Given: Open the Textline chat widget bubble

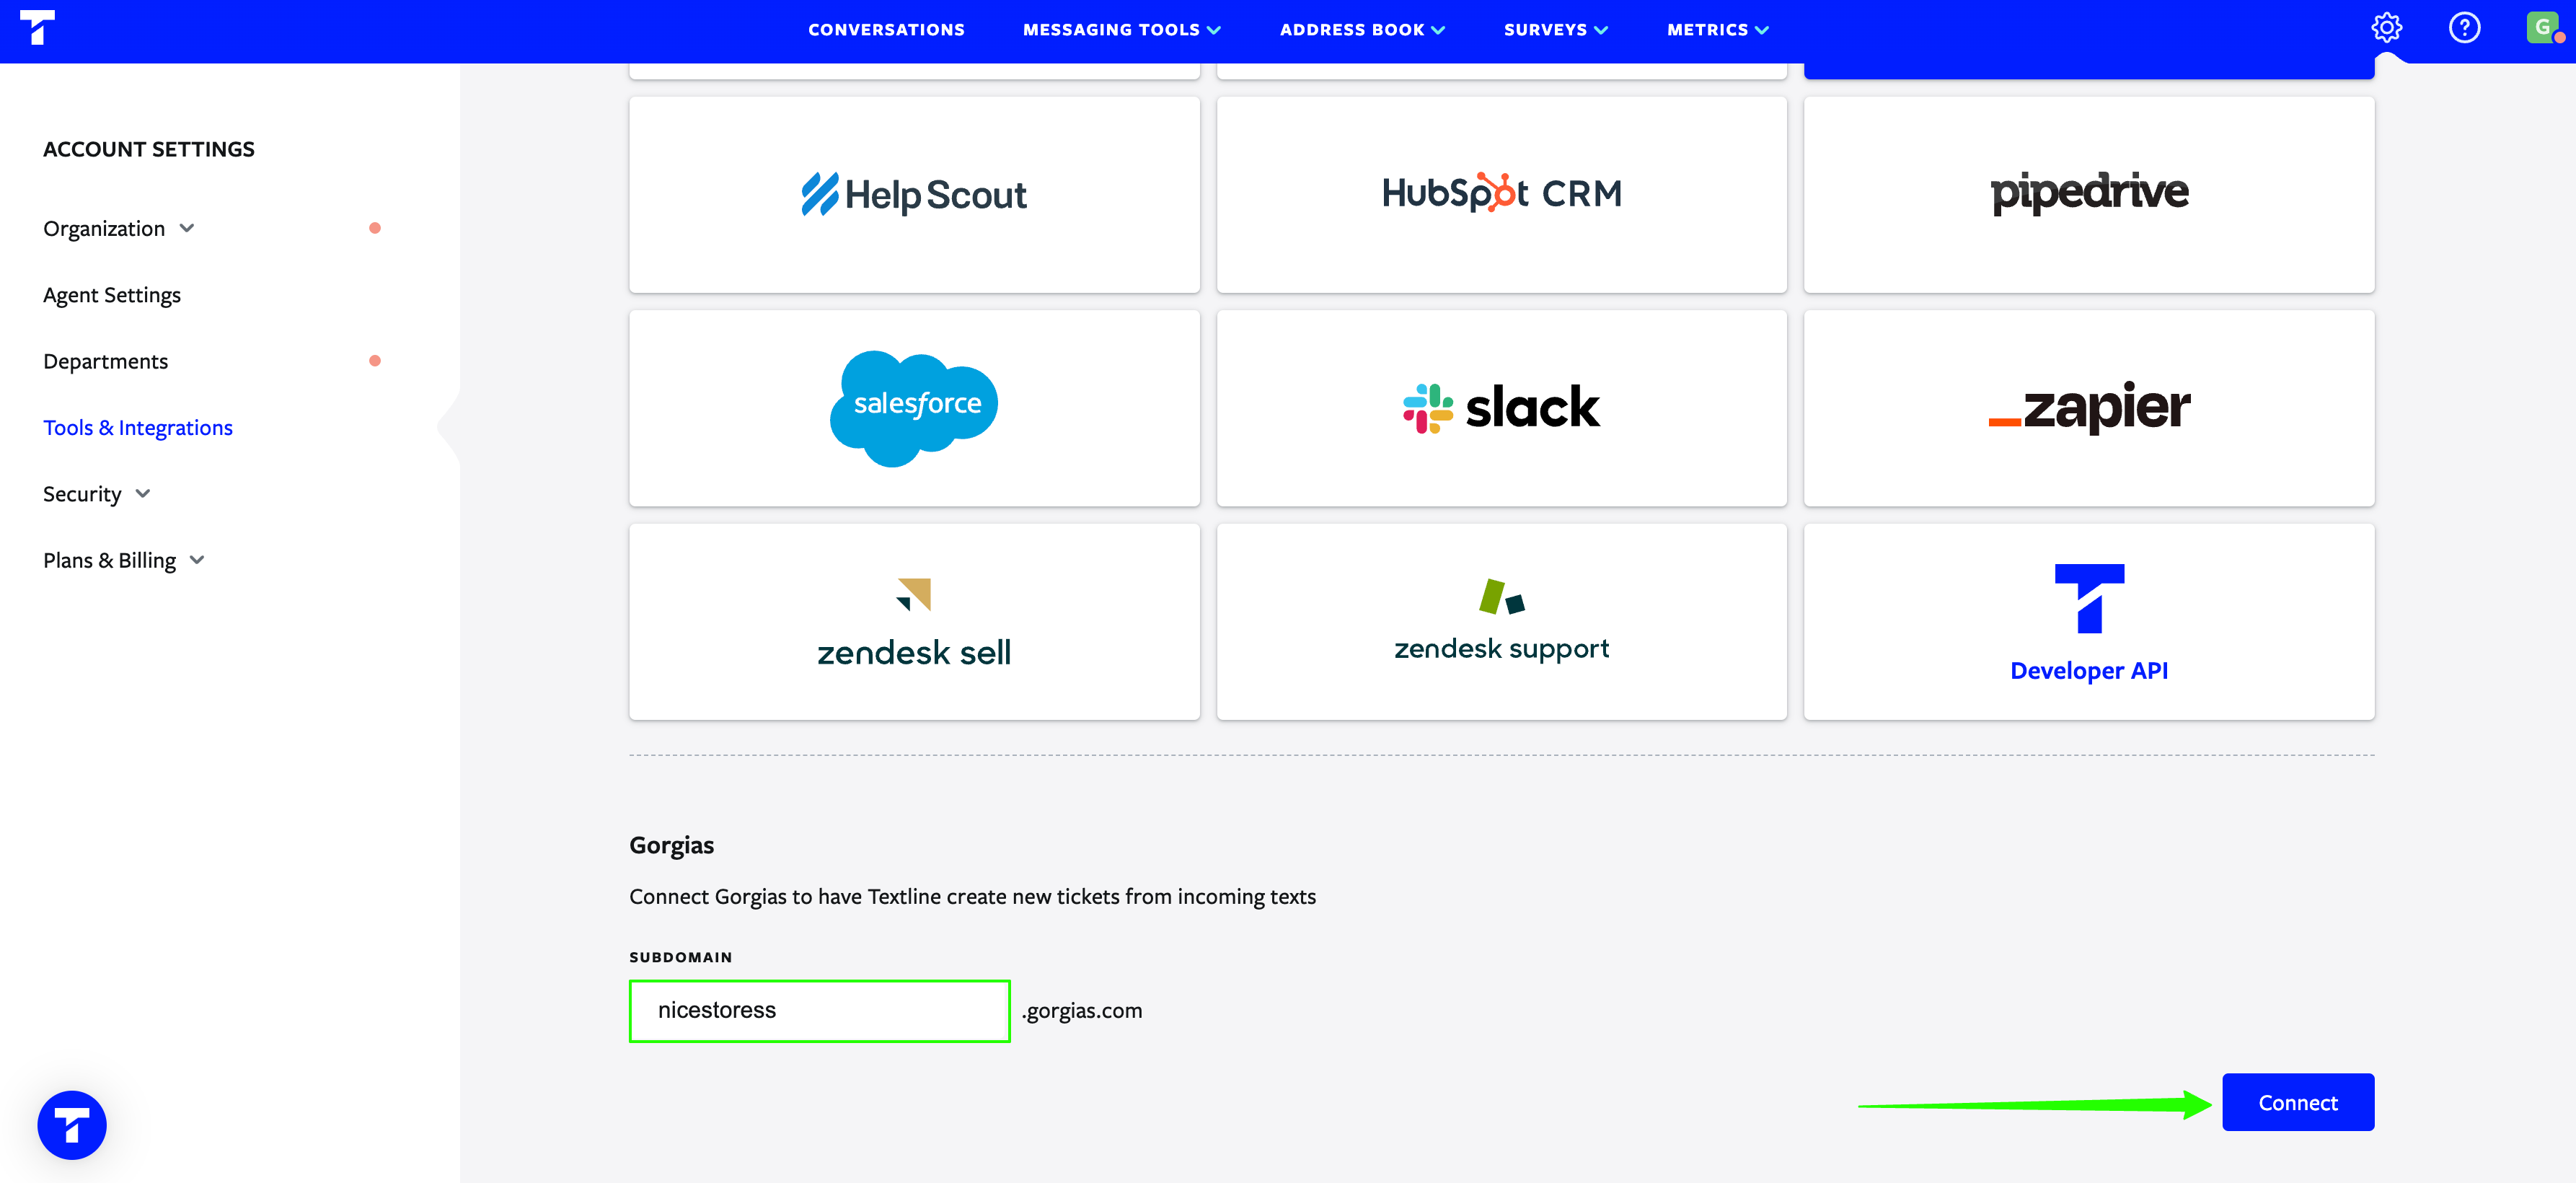Looking at the screenshot, I should [72, 1124].
